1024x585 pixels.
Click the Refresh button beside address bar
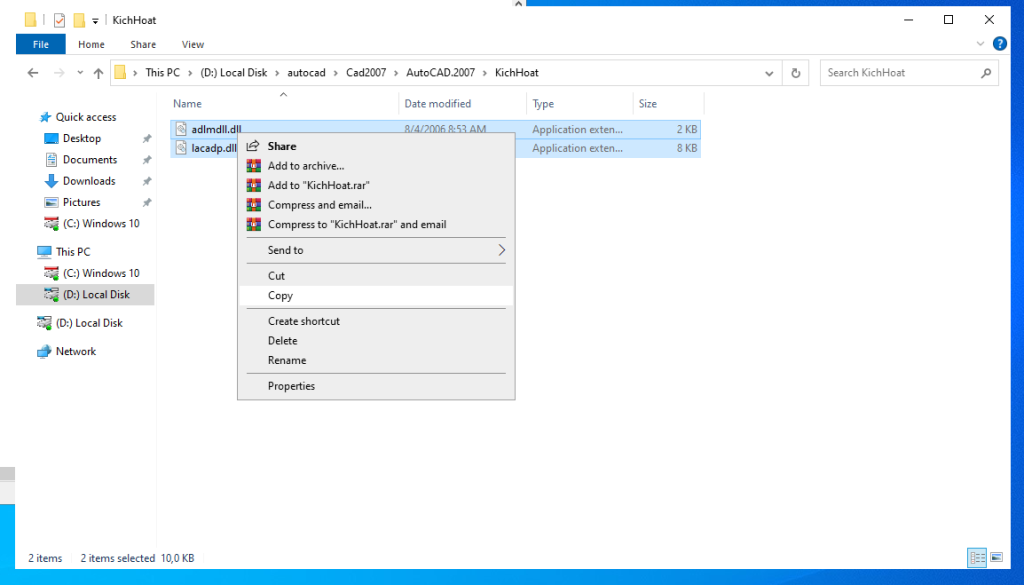(x=796, y=73)
